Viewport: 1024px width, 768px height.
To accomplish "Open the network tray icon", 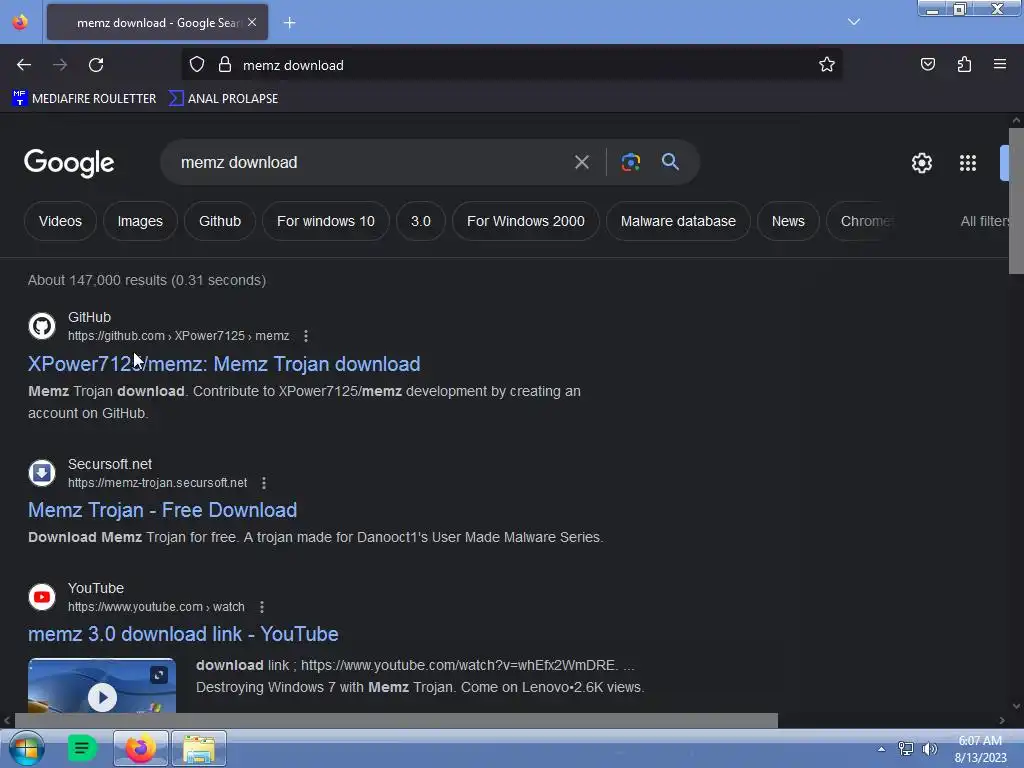I will pyautogui.click(x=905, y=749).
